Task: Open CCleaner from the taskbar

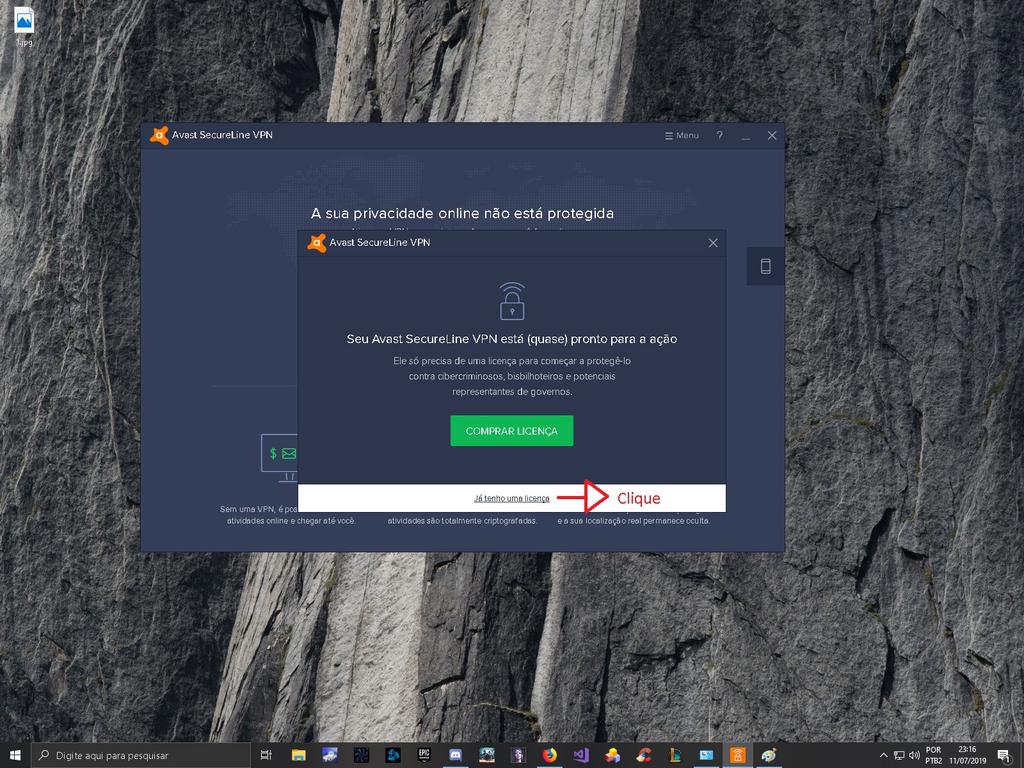Action: coord(643,755)
